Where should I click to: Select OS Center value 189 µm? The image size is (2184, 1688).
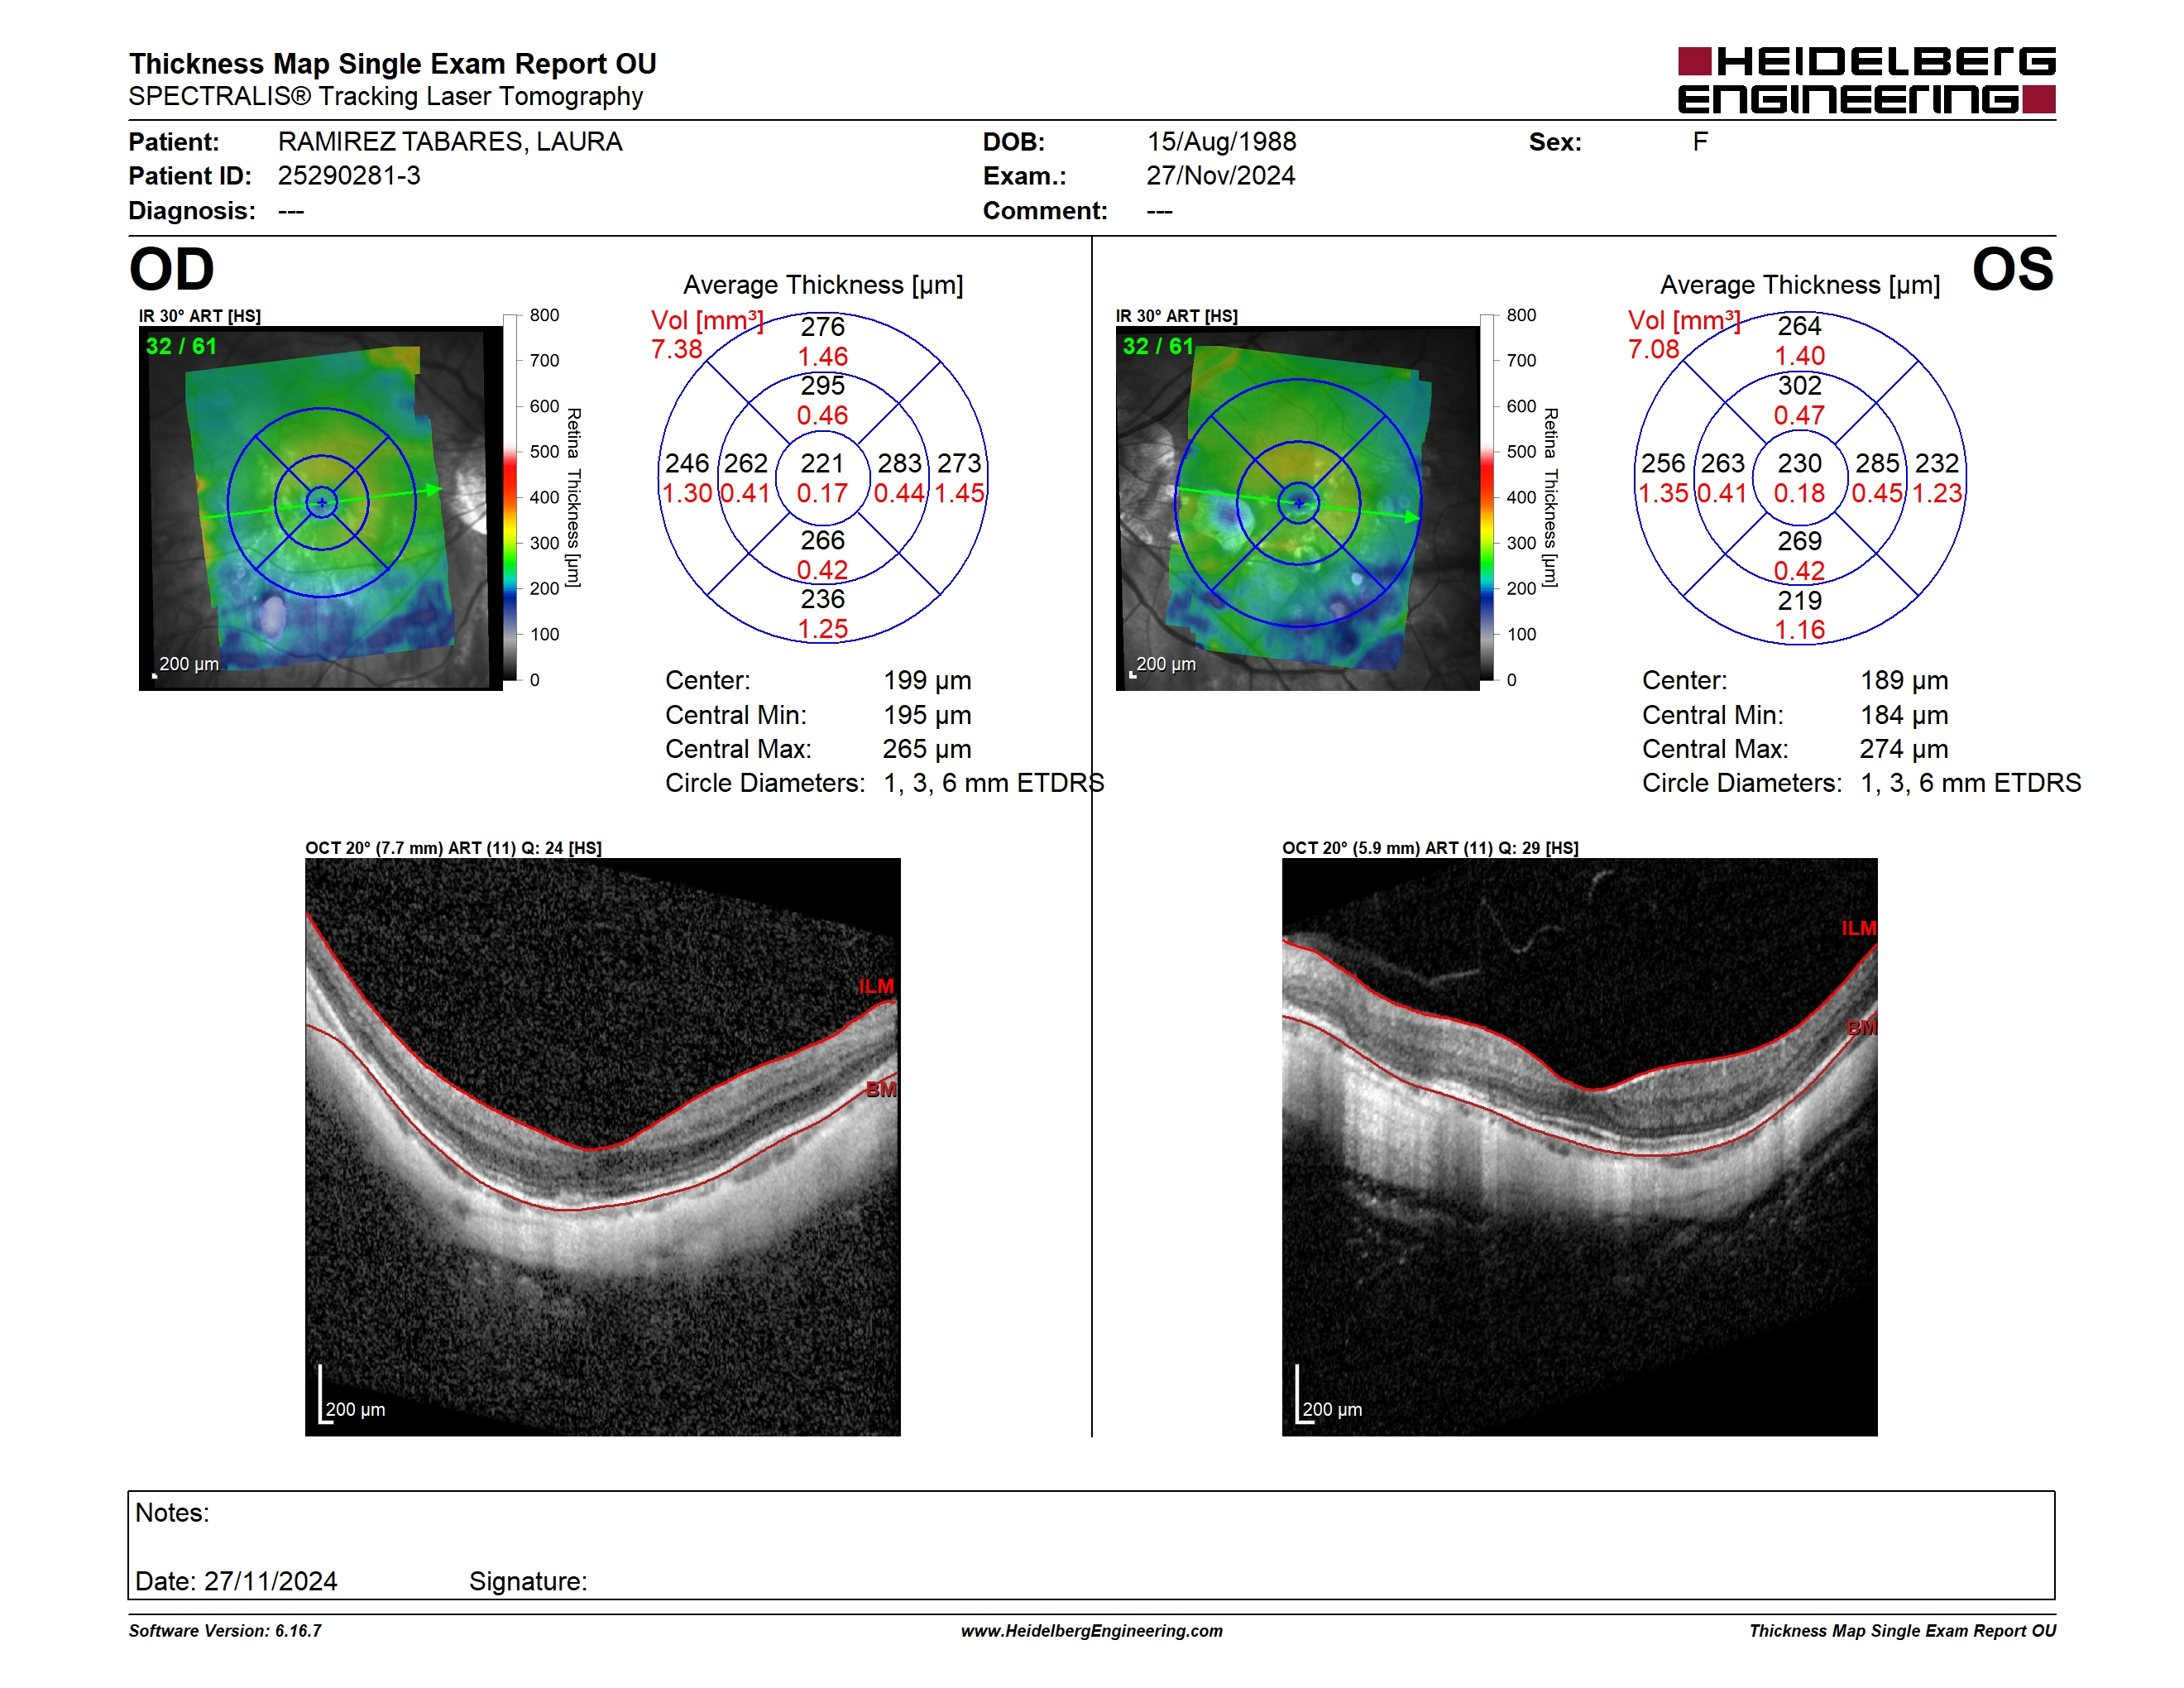tap(1904, 681)
